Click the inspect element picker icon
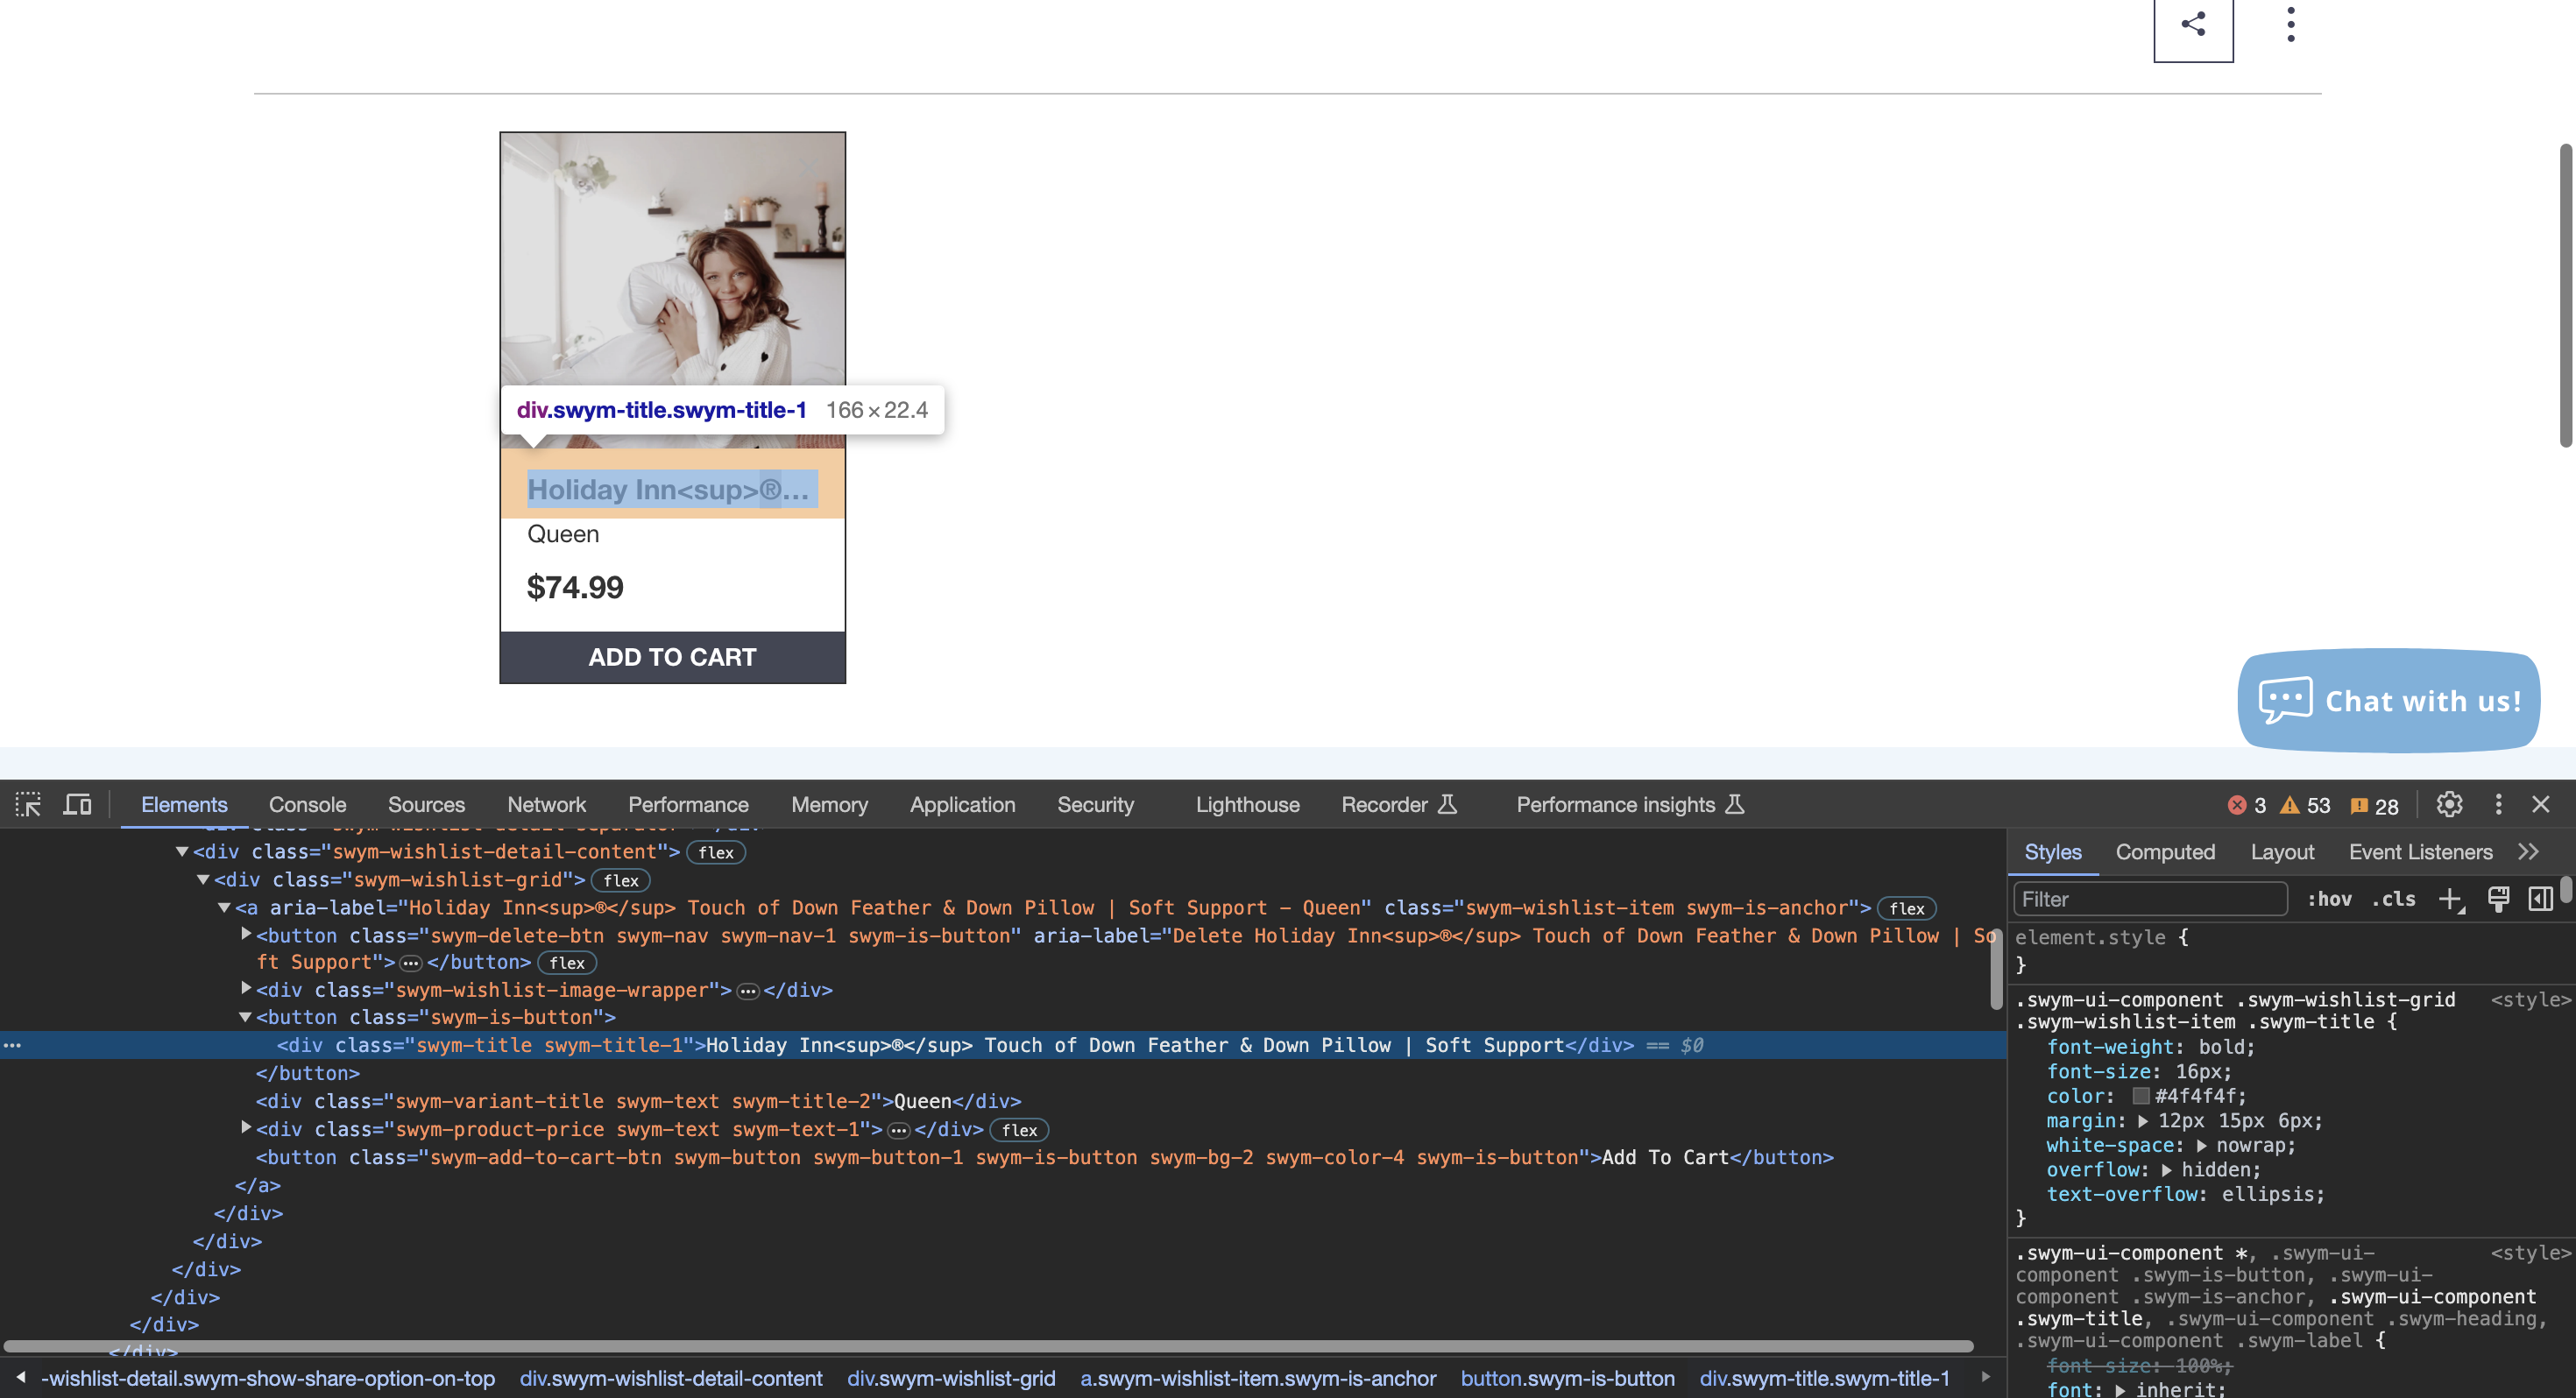2576x1398 pixels. (28, 804)
